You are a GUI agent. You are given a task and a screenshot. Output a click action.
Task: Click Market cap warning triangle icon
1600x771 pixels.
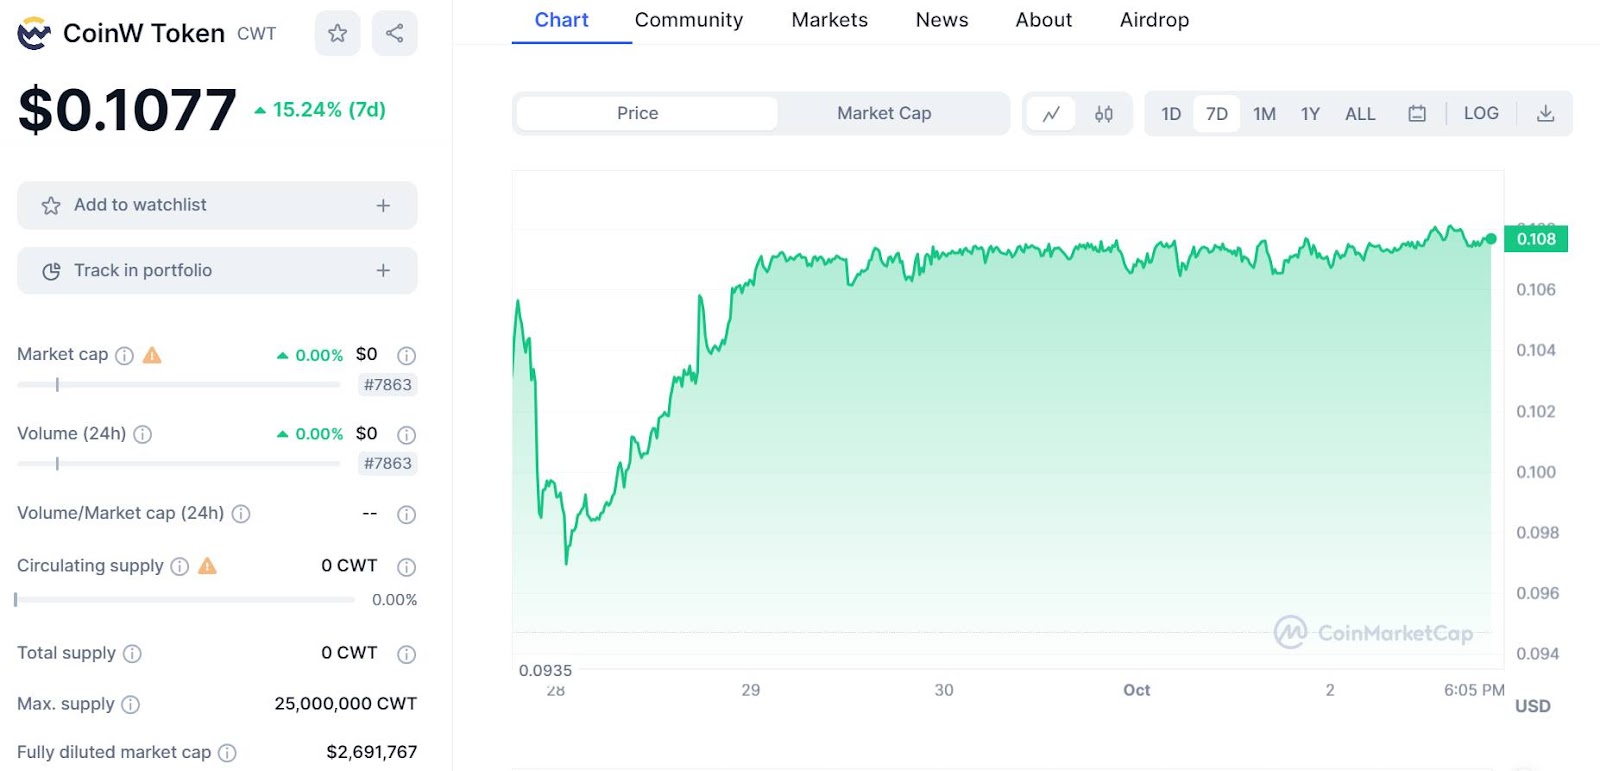(x=152, y=355)
